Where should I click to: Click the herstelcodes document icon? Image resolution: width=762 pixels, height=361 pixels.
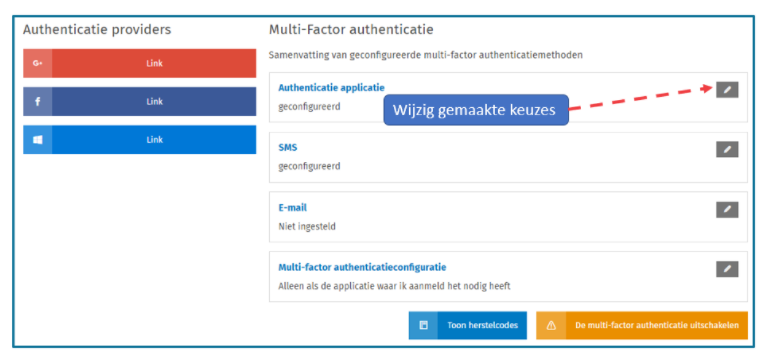click(423, 326)
